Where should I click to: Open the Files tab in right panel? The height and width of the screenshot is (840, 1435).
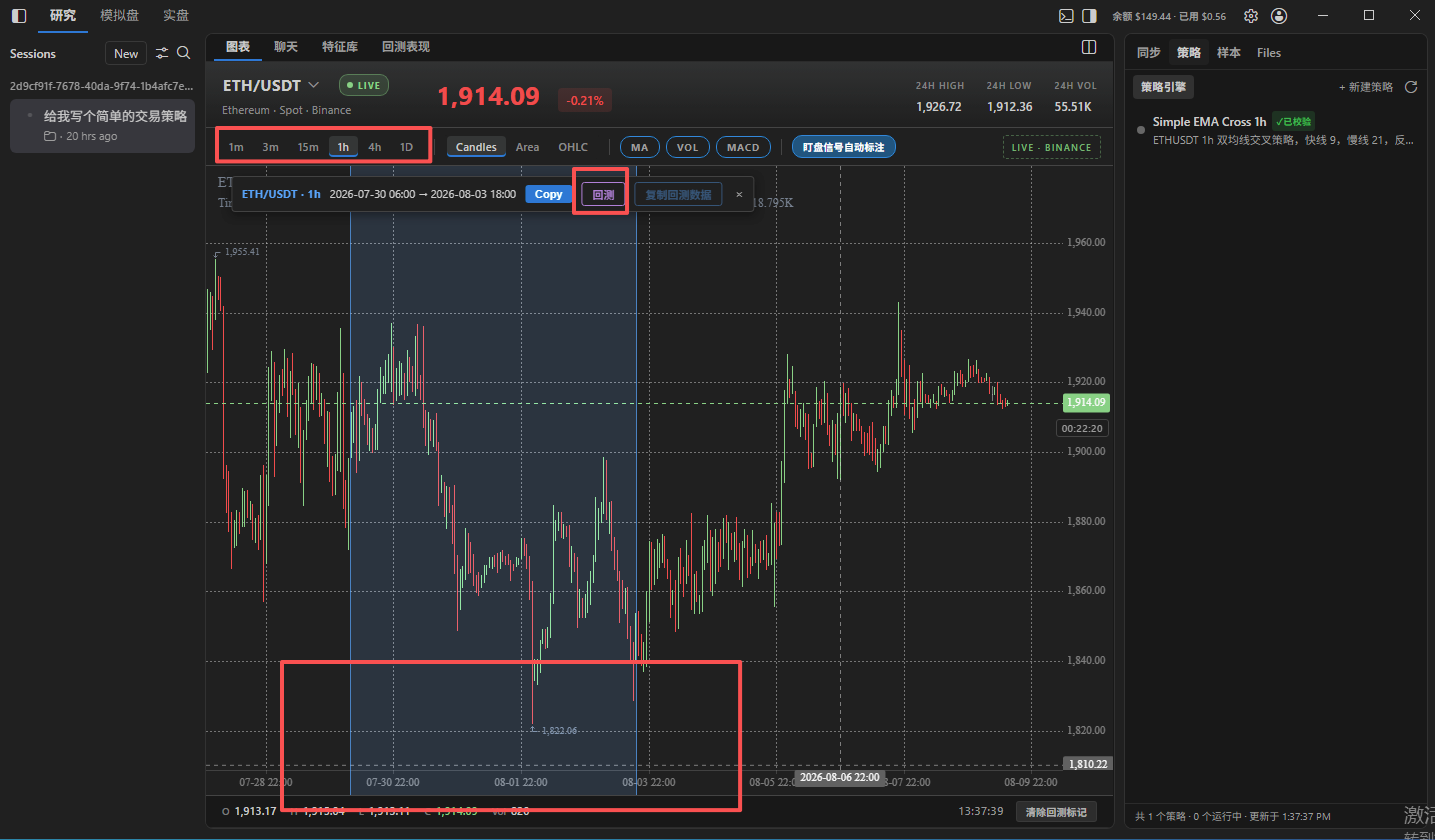1269,53
